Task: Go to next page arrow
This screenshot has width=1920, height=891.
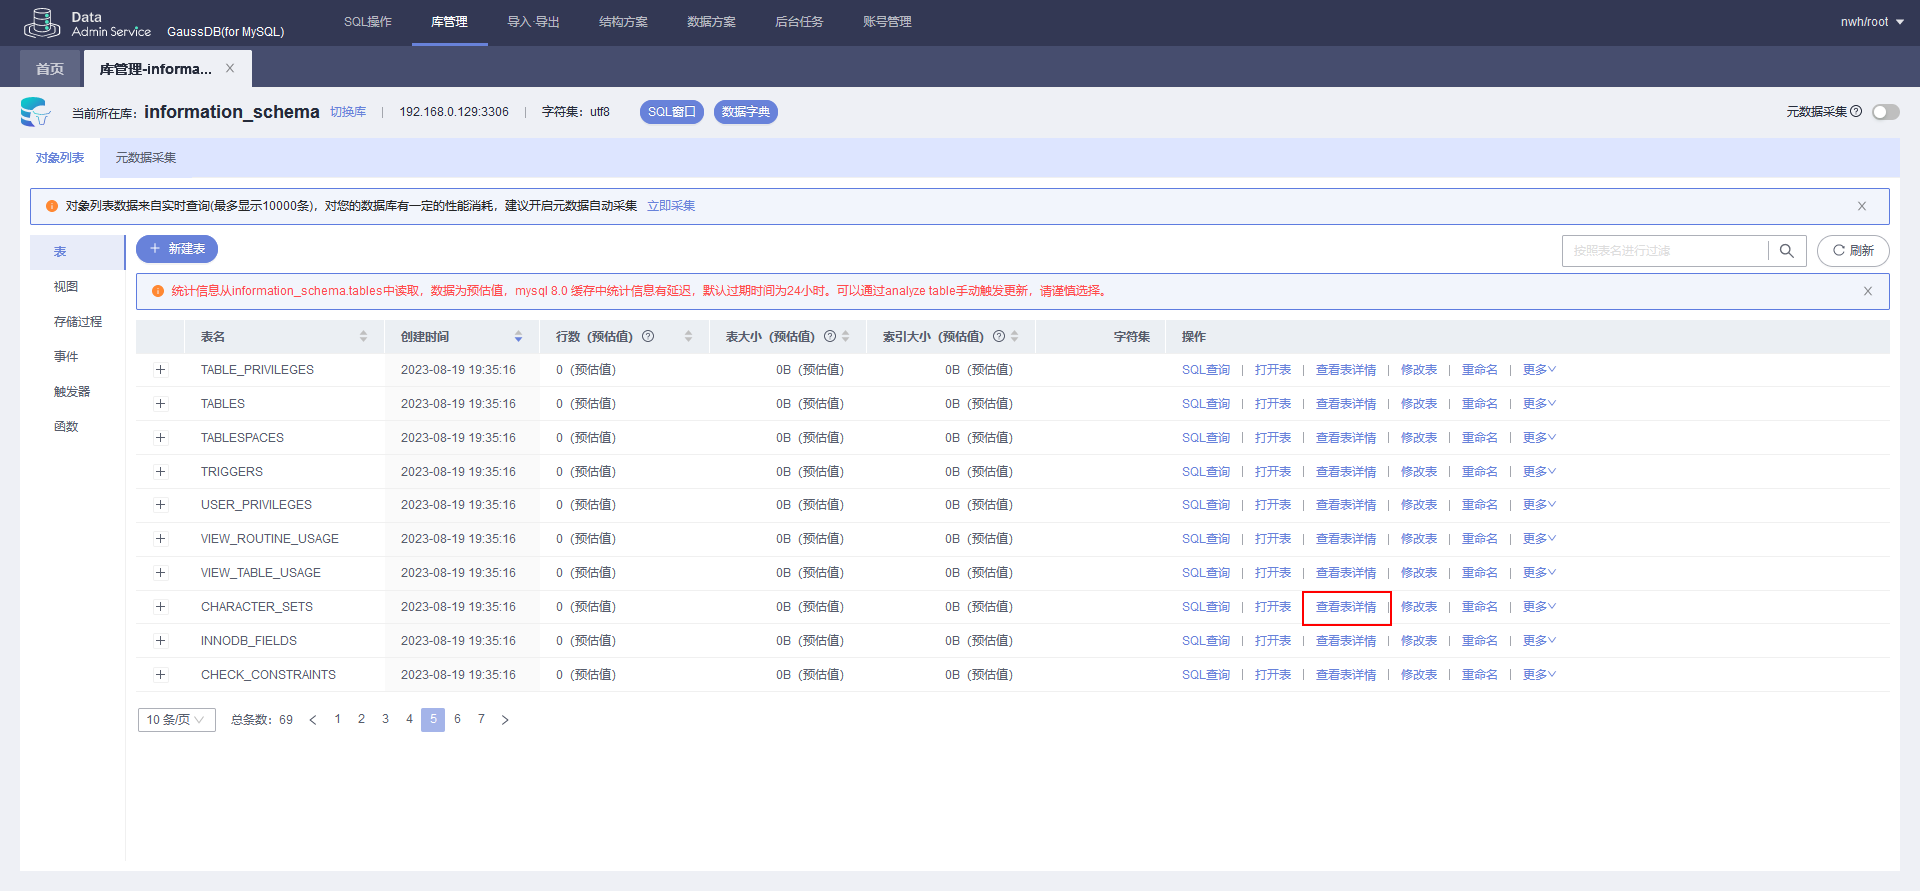Action: [505, 720]
